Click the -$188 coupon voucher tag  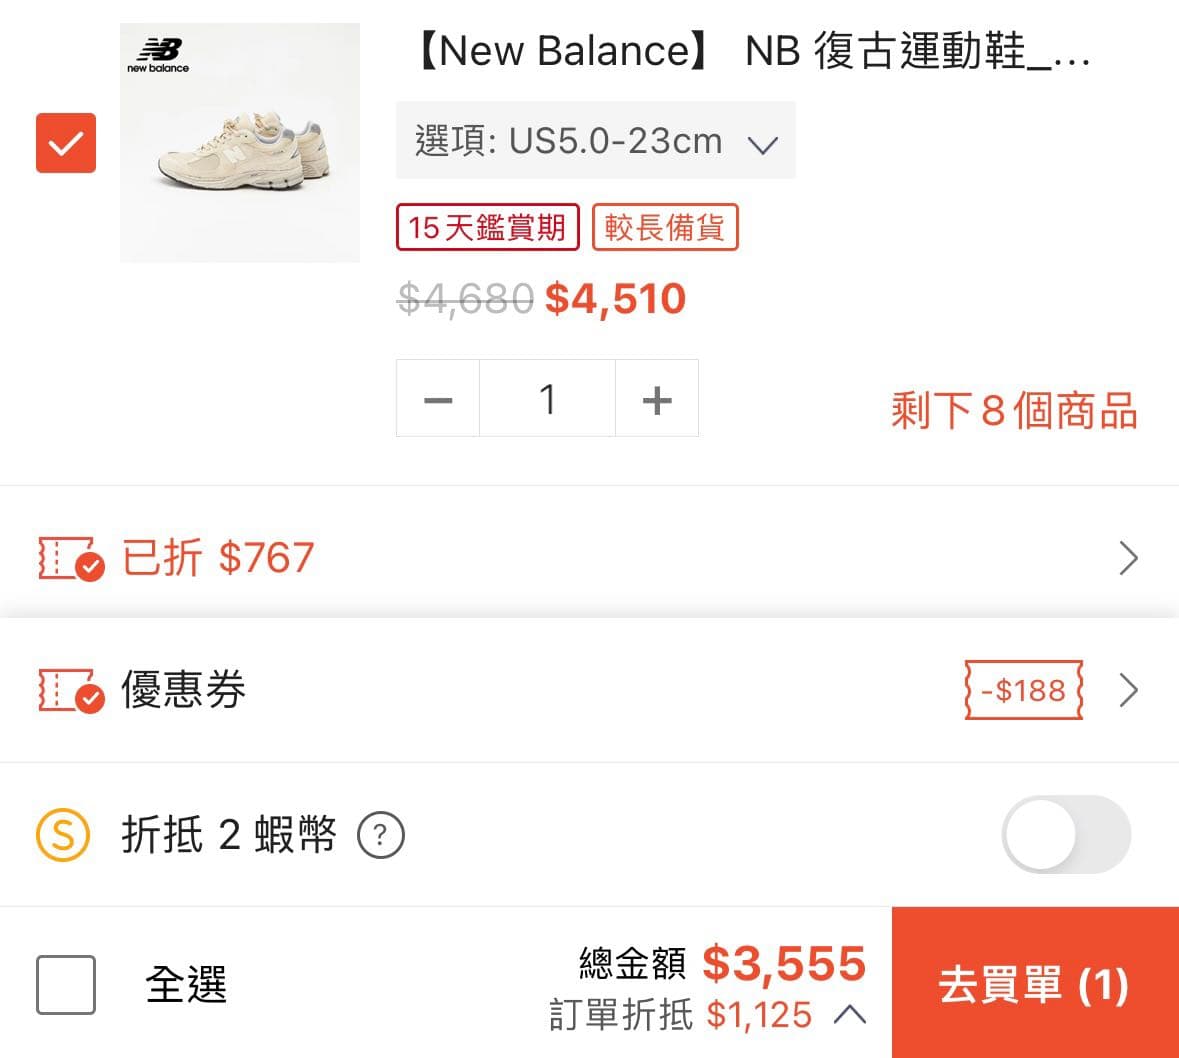1021,690
